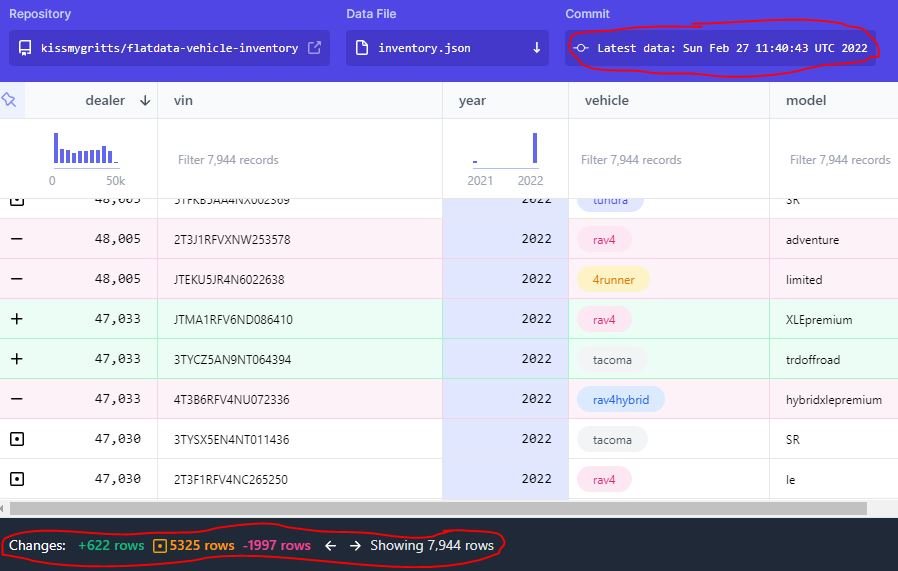898x571 pixels.
Task: Click minus icon on 2T3J1RFVXNW253578 row
Action: [x=17, y=239]
